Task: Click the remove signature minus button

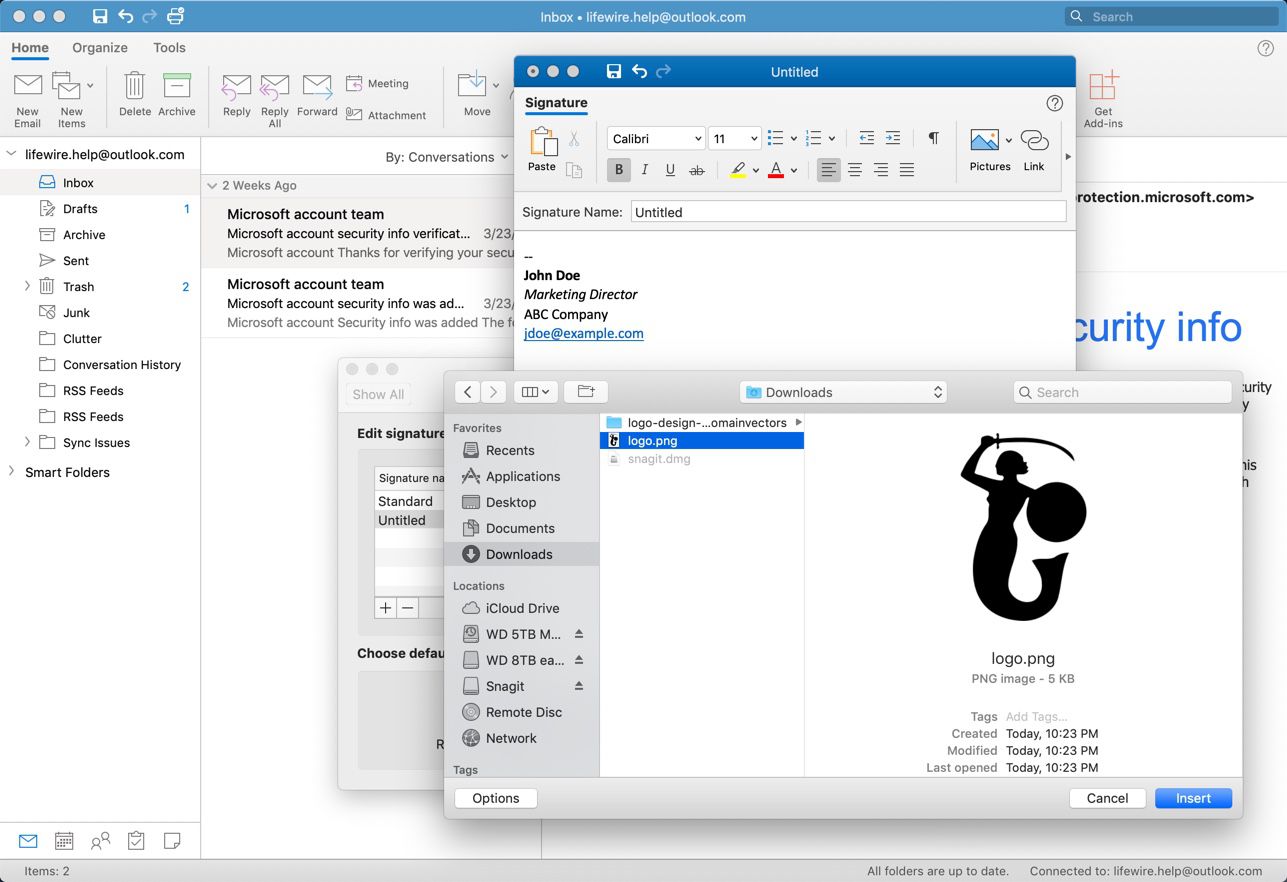Action: pyautogui.click(x=407, y=608)
